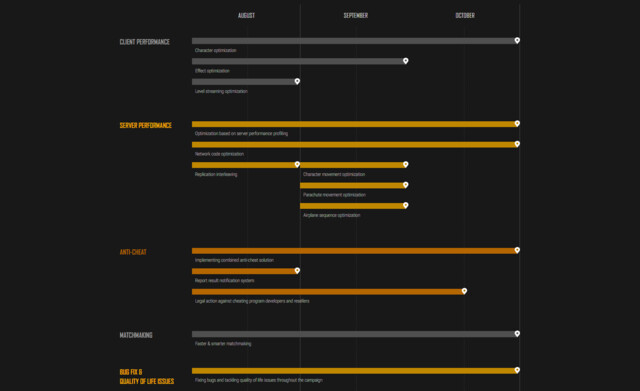Click pin marker of server performance profiling bar
The height and width of the screenshot is (391, 640).
pyautogui.click(x=517, y=123)
